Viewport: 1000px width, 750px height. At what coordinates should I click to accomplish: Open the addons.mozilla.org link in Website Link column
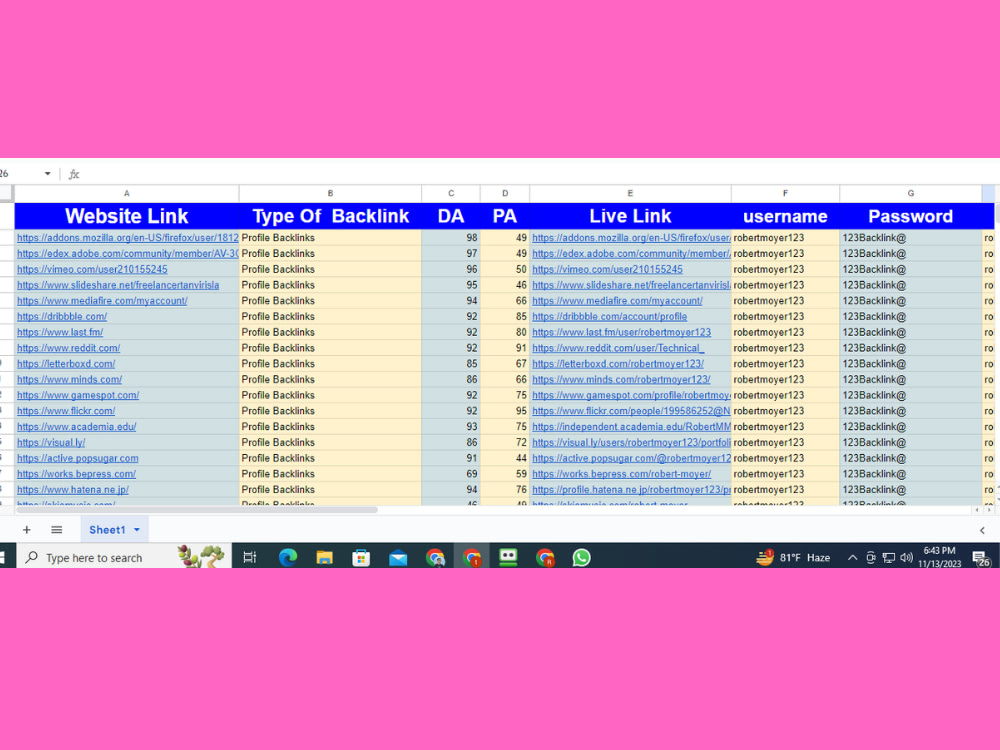(128, 238)
